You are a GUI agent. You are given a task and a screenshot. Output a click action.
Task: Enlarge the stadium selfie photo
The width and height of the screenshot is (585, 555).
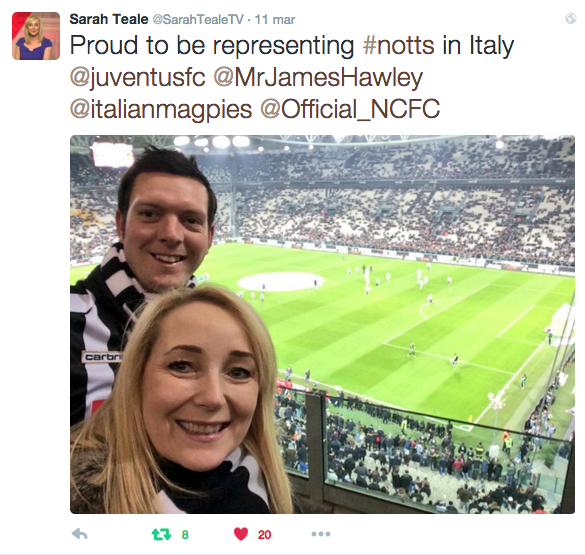[322, 324]
